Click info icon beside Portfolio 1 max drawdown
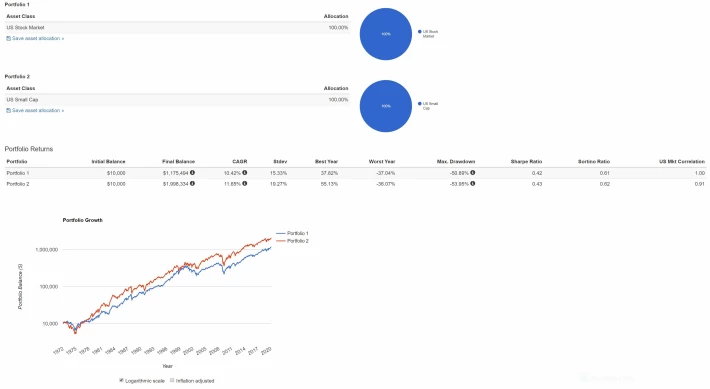 coord(473,173)
